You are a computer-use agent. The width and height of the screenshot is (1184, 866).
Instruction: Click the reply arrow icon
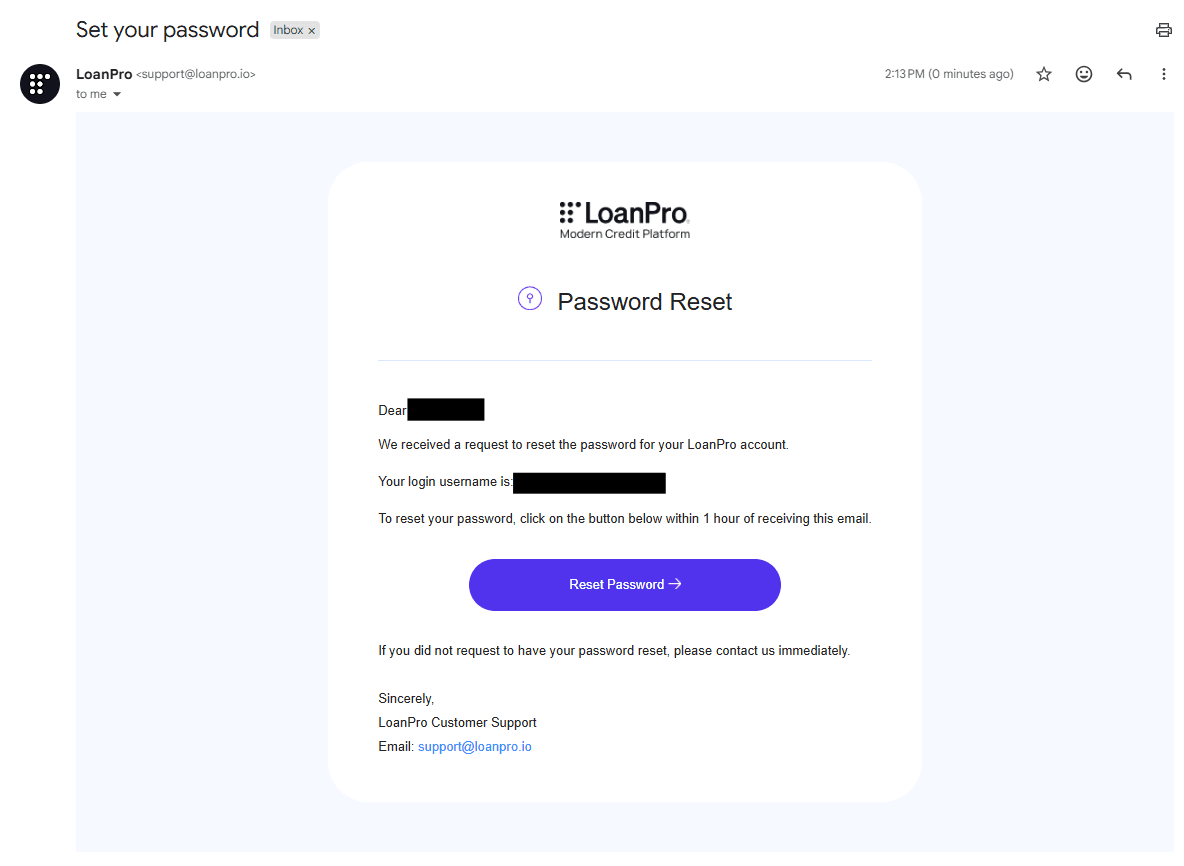point(1124,74)
